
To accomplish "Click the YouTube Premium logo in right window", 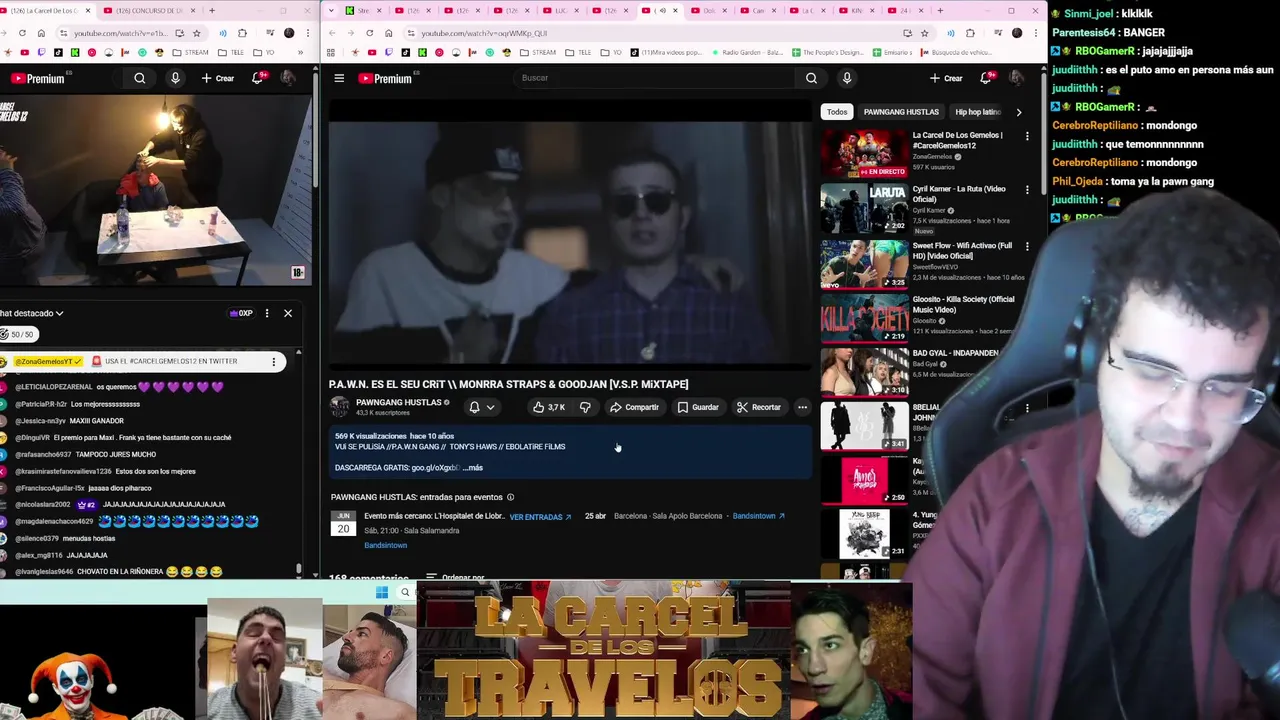I will pyautogui.click(x=385, y=78).
